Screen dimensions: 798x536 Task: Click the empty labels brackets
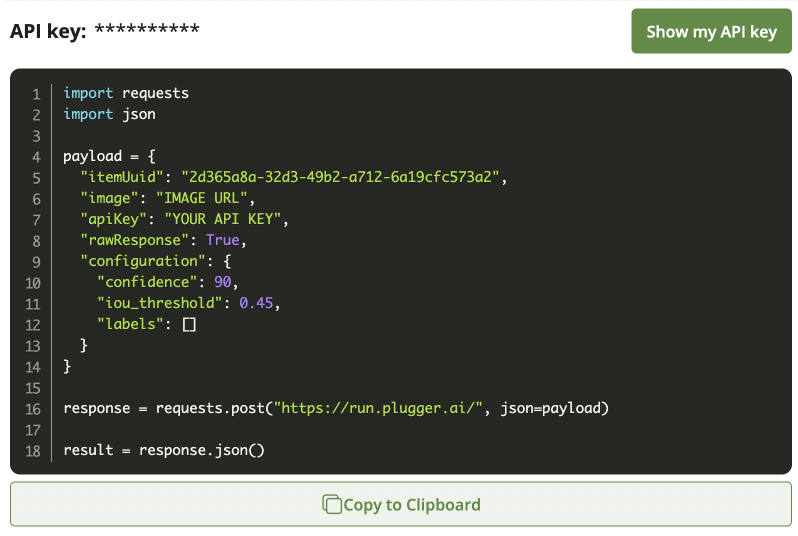click(189, 324)
